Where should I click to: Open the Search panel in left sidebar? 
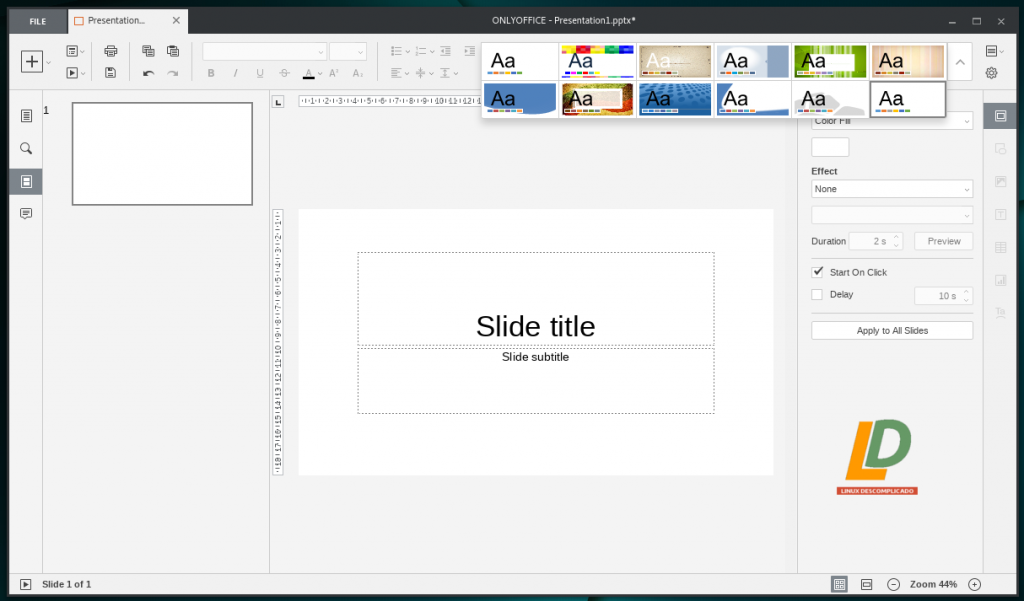pyautogui.click(x=26, y=148)
